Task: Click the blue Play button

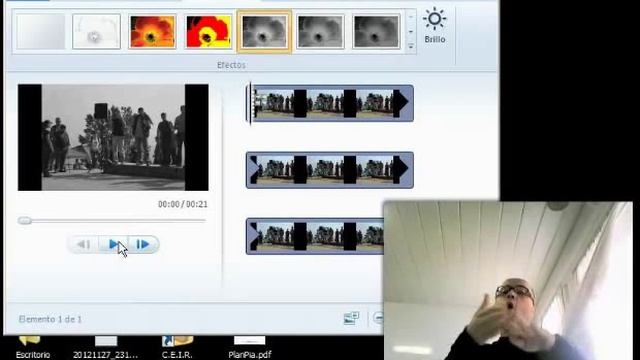Action: 114,244
